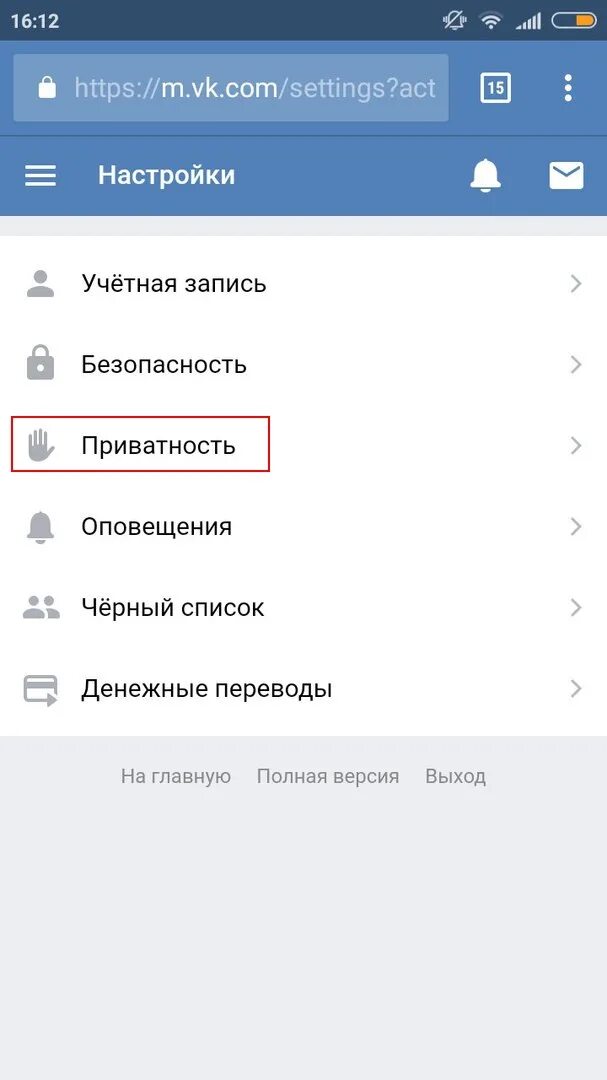Tap the hand icon beside Приватность
Viewport: 607px width, 1080px height.
tap(41, 445)
